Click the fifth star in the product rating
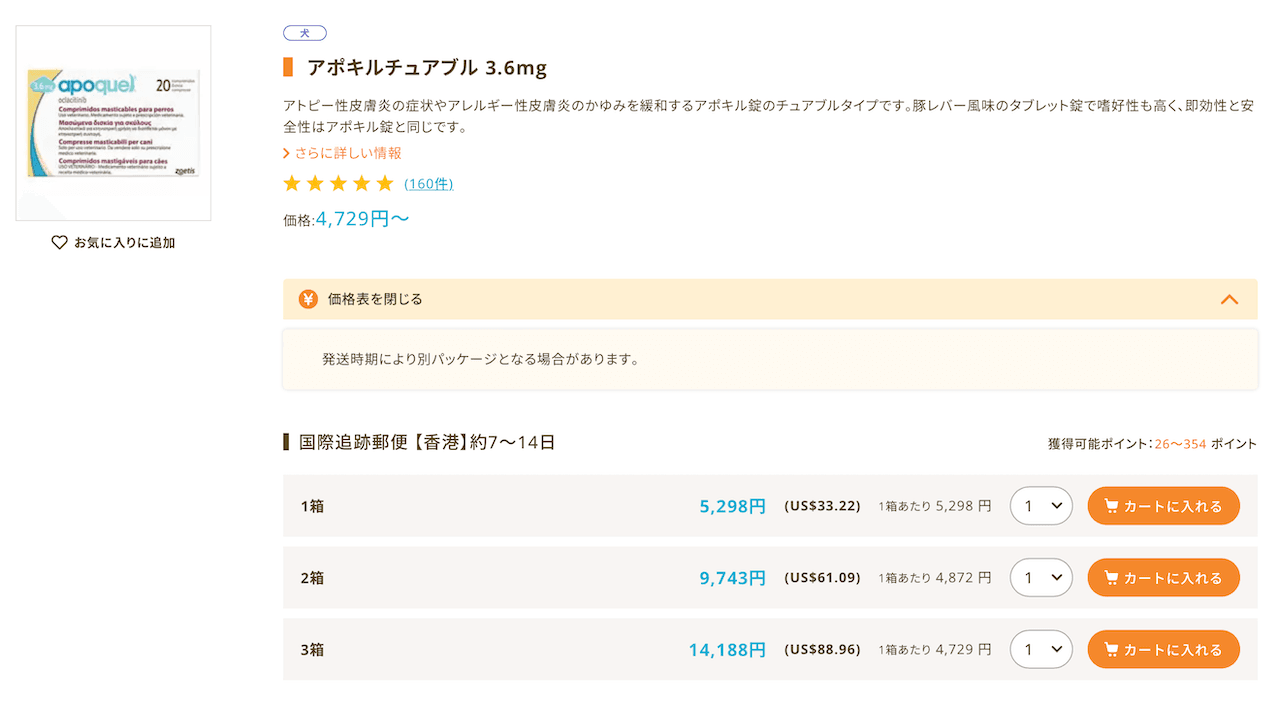The width and height of the screenshot is (1280, 705). [x=384, y=183]
